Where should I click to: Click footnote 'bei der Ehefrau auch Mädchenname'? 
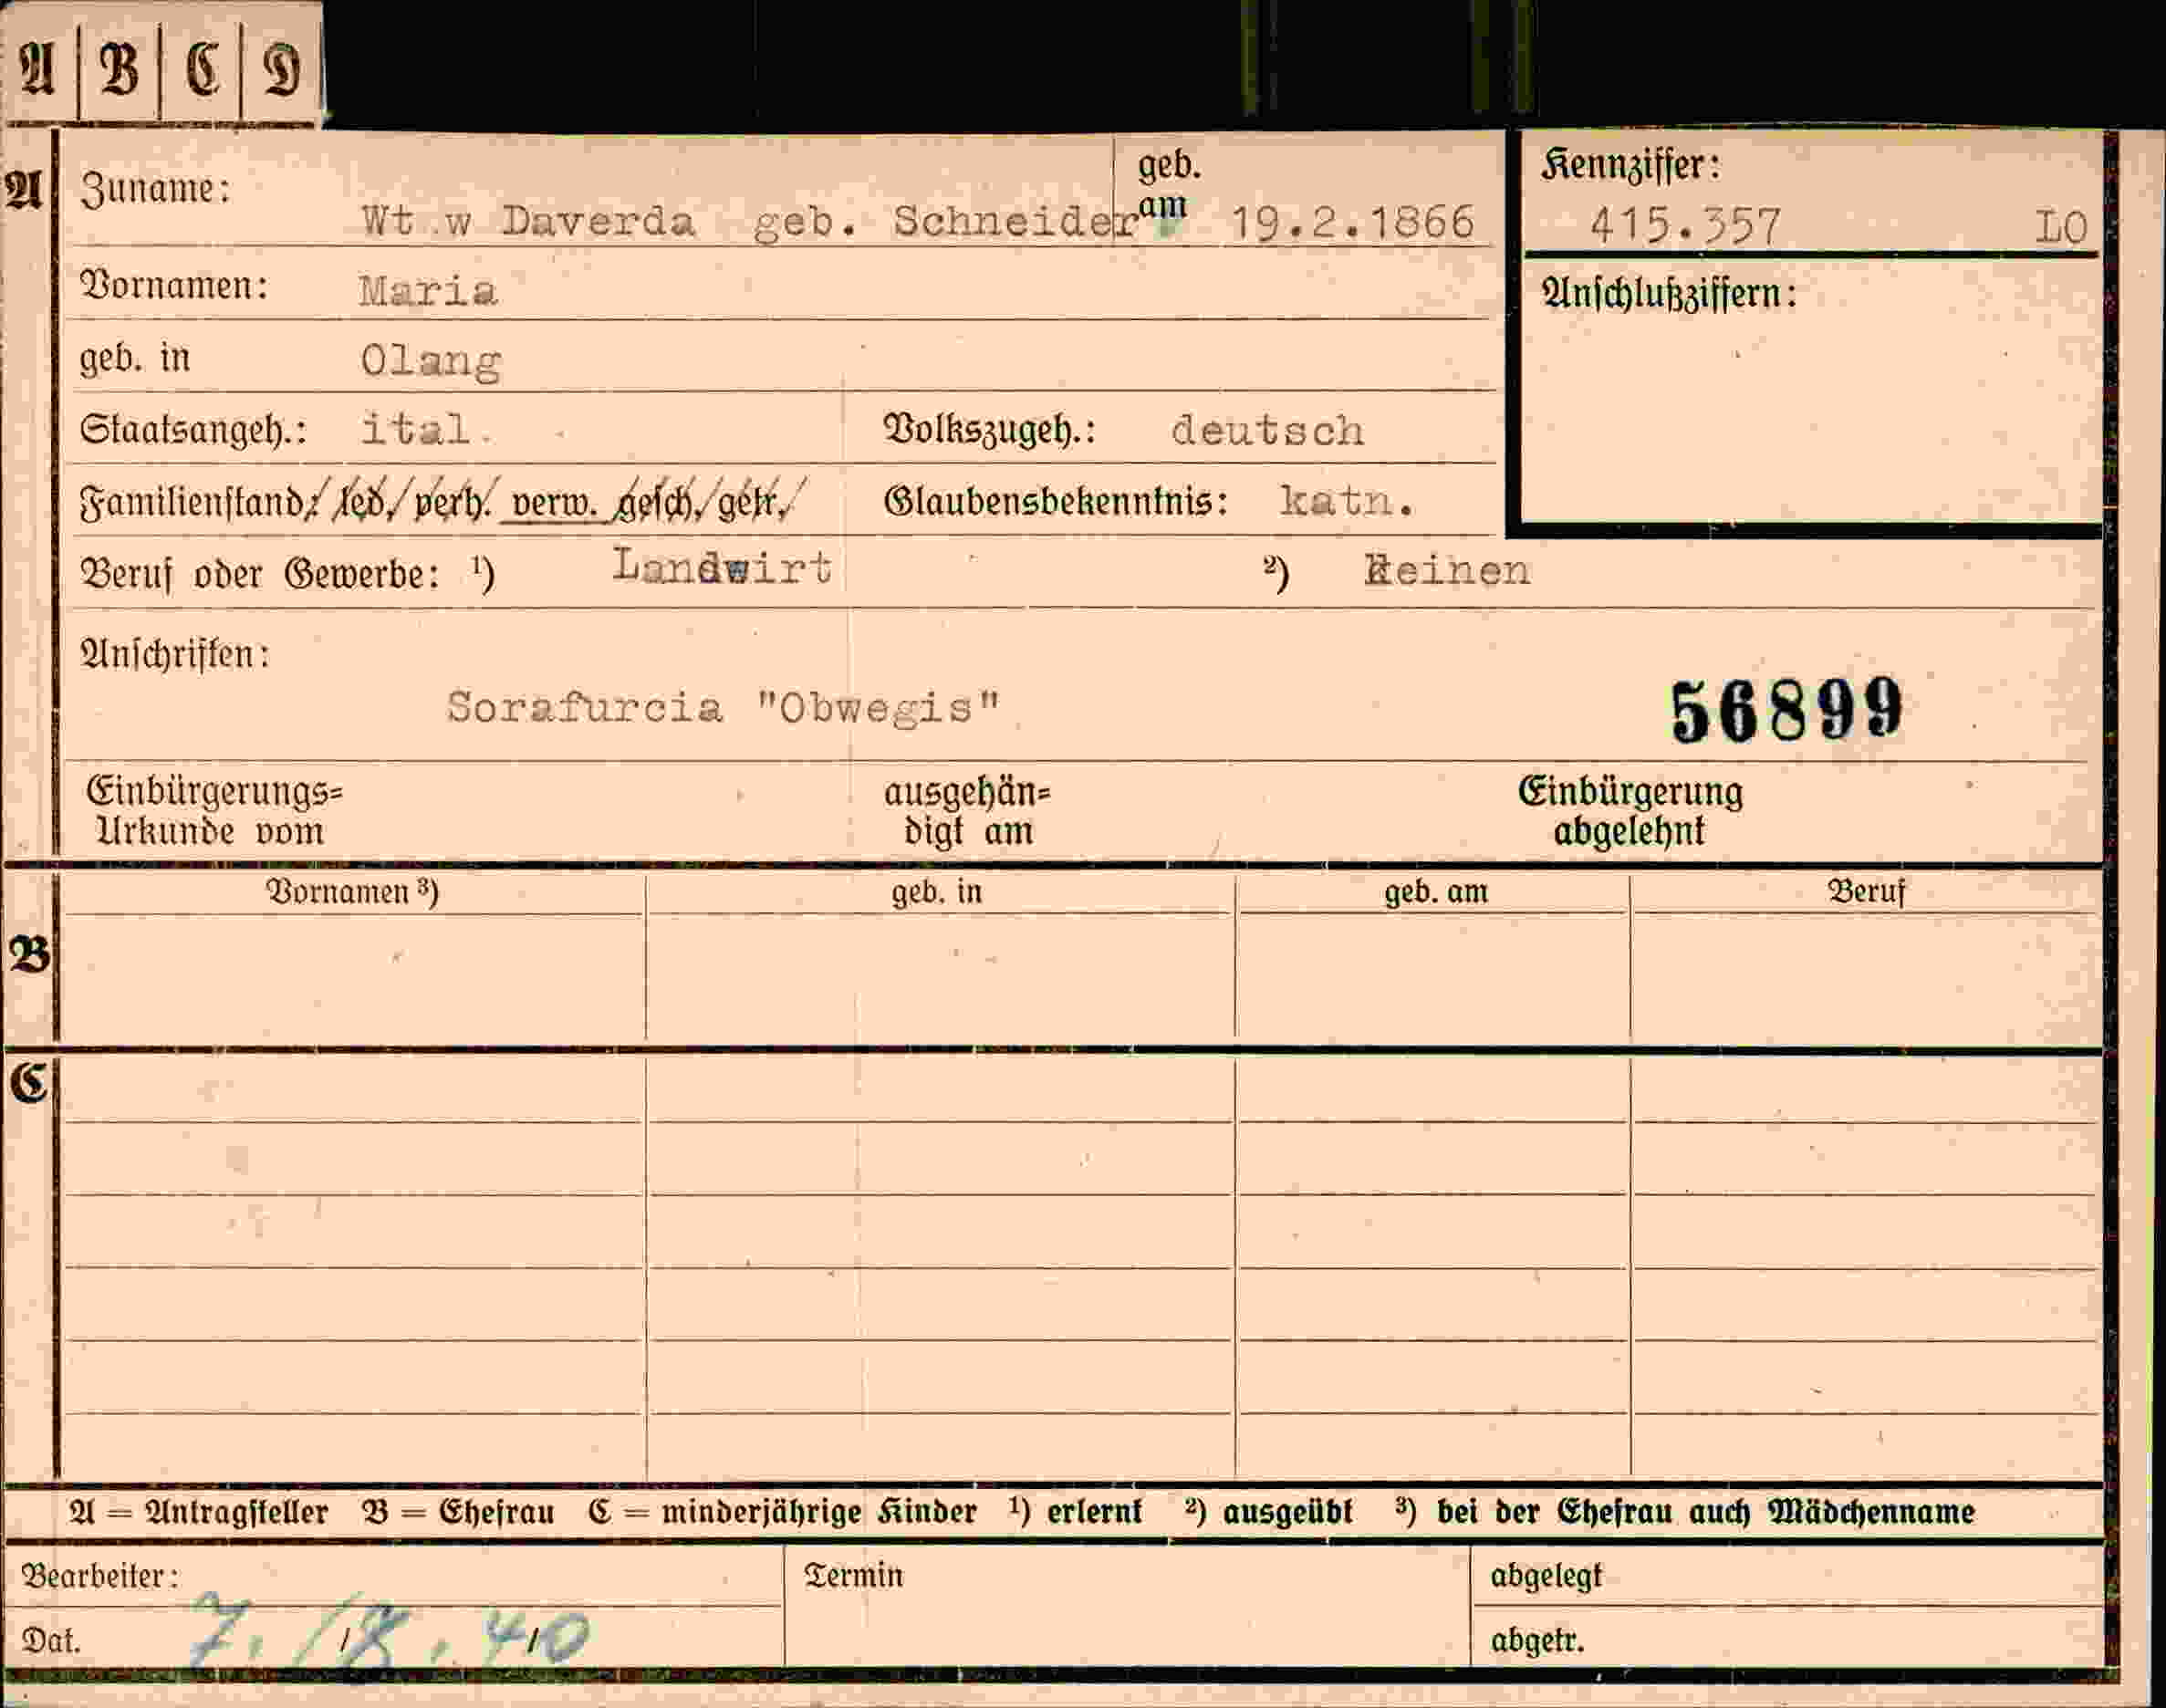[1705, 1511]
